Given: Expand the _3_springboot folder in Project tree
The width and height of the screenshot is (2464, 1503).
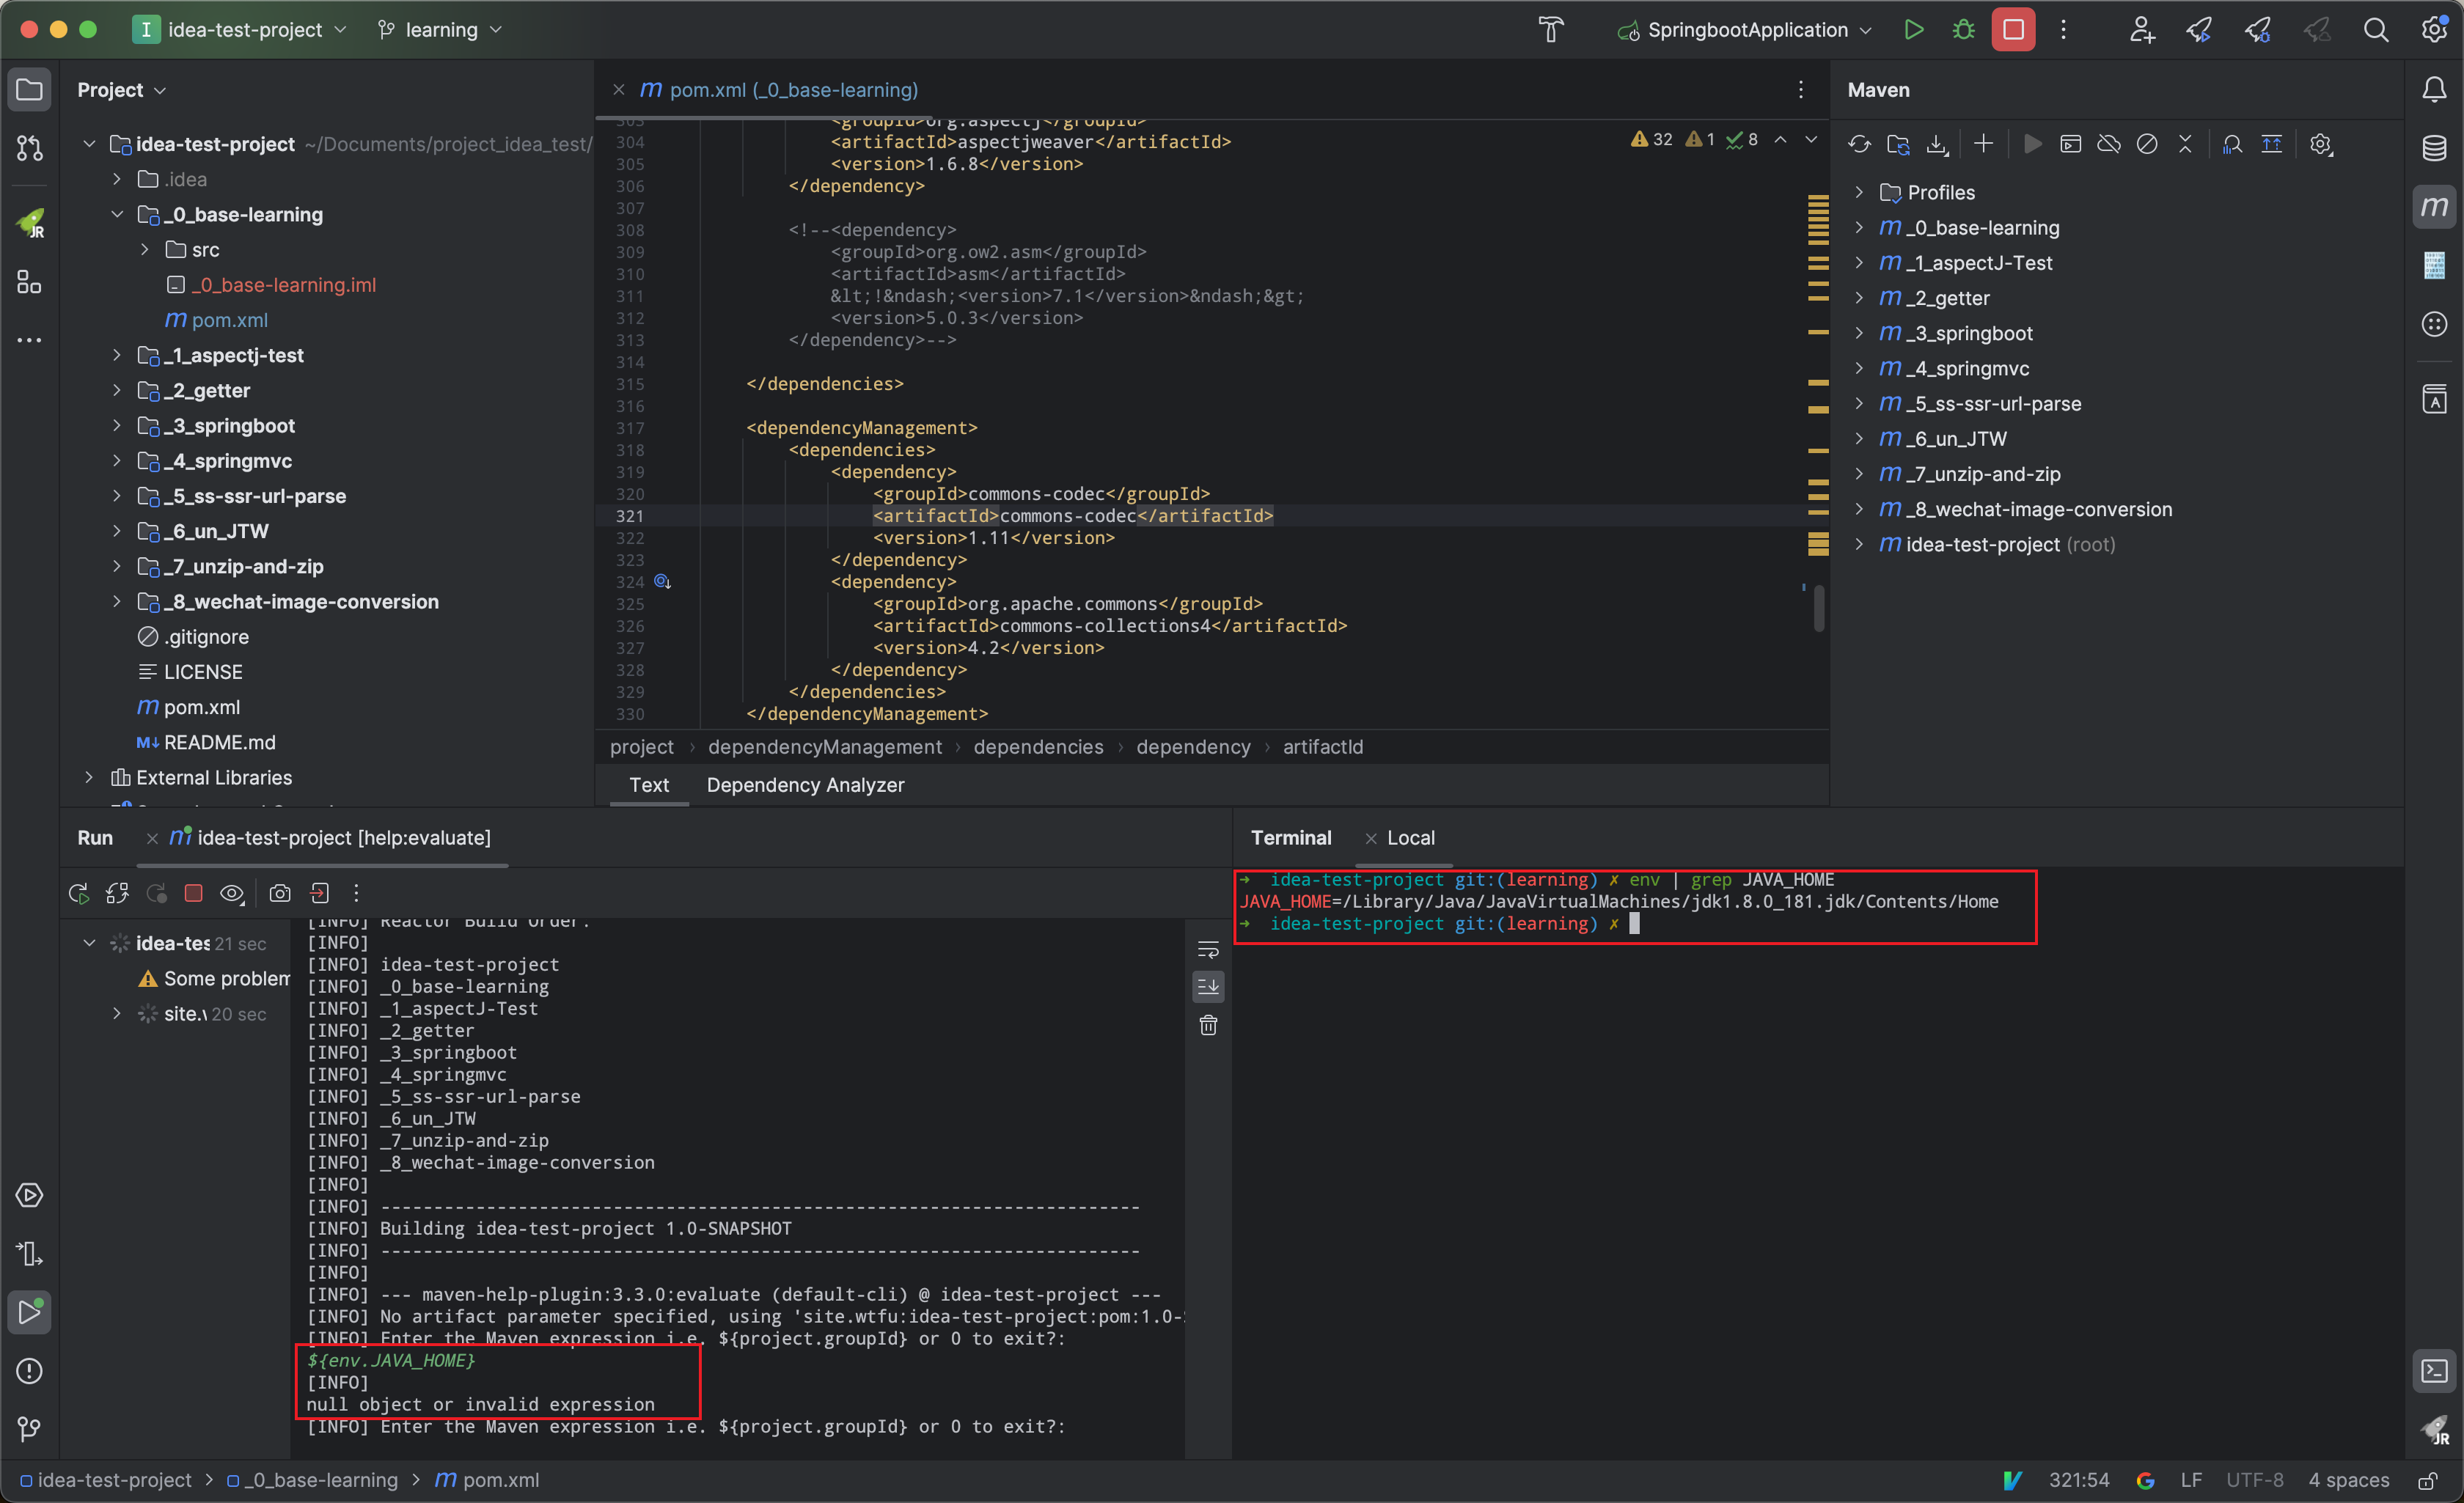Looking at the screenshot, I should point(117,426).
